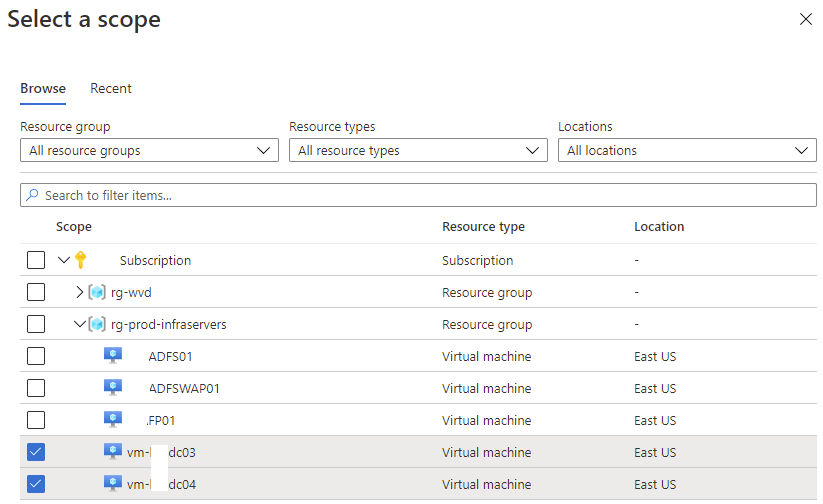The height and width of the screenshot is (504, 823).
Task: Open the Resource group dropdown
Action: pyautogui.click(x=149, y=150)
